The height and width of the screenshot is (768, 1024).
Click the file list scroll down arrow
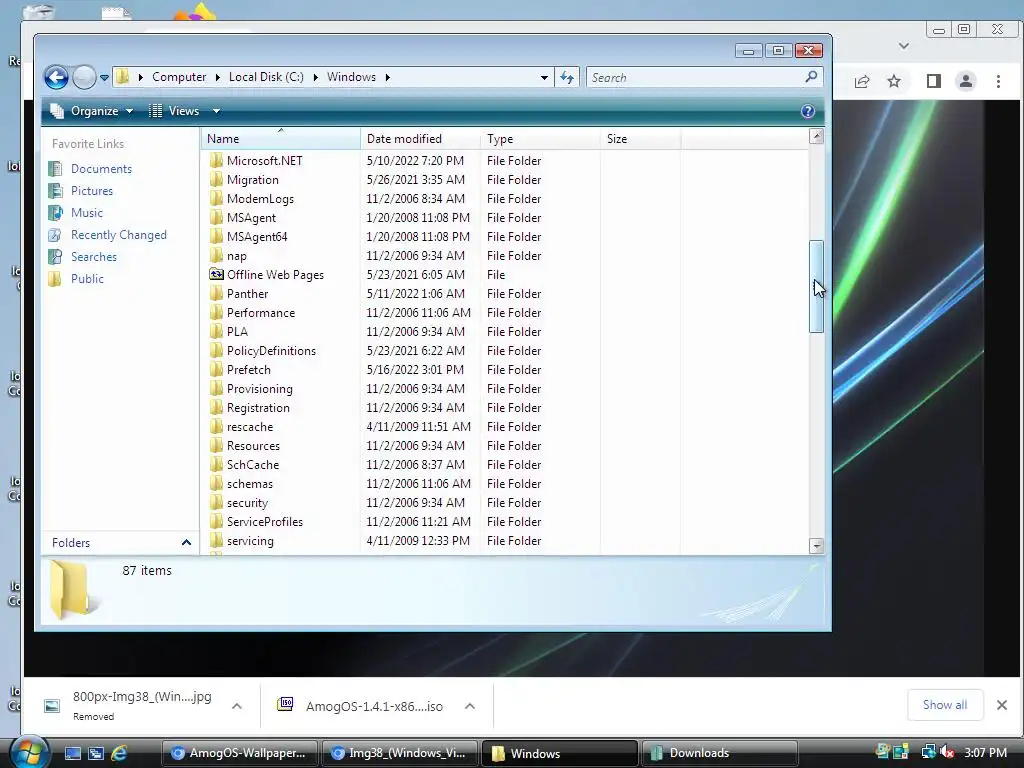(x=816, y=545)
